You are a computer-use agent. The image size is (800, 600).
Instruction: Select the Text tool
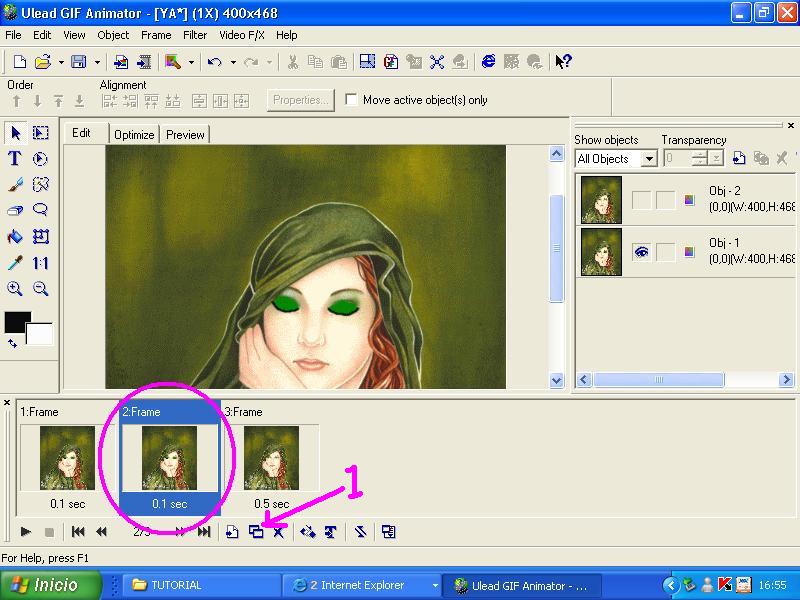[x=15, y=159]
